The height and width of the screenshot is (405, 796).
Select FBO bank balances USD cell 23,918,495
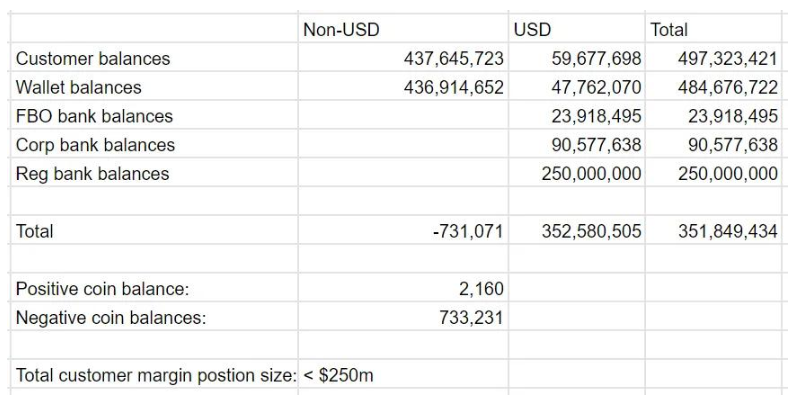pyautogui.click(x=577, y=116)
